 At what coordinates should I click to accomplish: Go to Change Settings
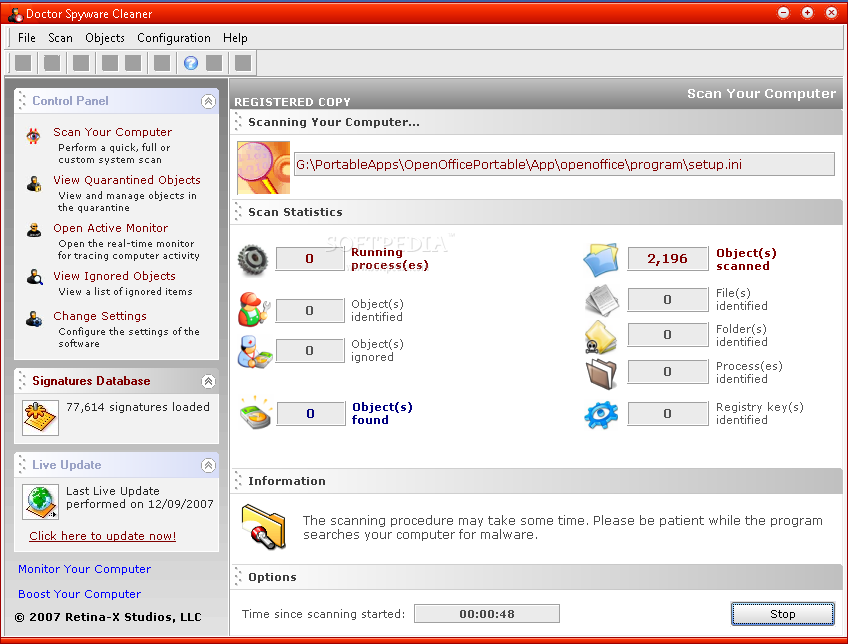(100, 316)
